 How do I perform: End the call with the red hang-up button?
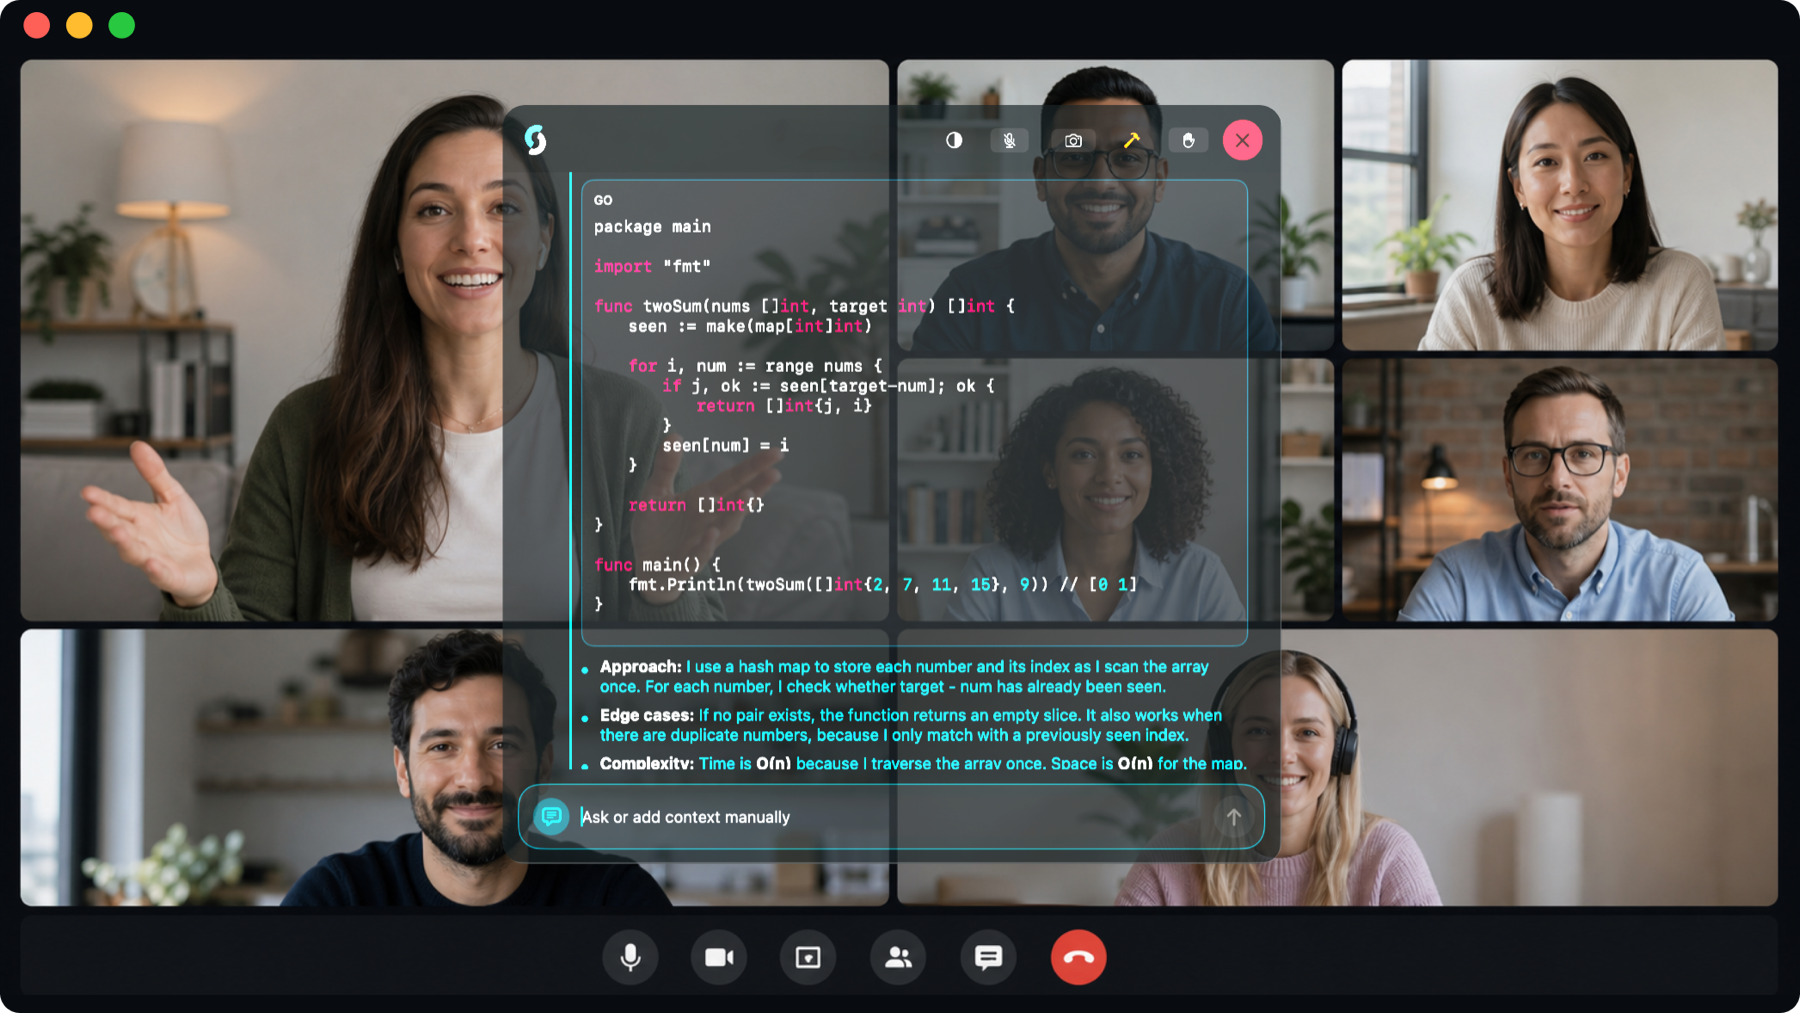click(x=1078, y=957)
